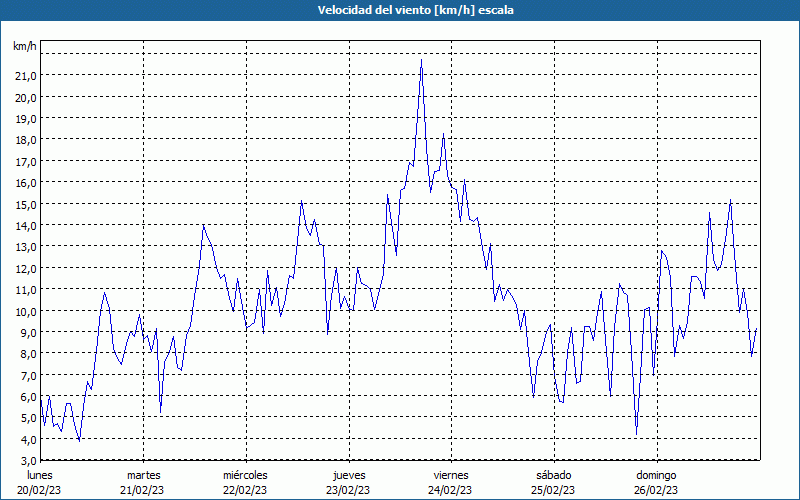Viewport: 800px width, 500px height.
Task: Click the date 20/02/23 on the axis
Action: point(39,490)
